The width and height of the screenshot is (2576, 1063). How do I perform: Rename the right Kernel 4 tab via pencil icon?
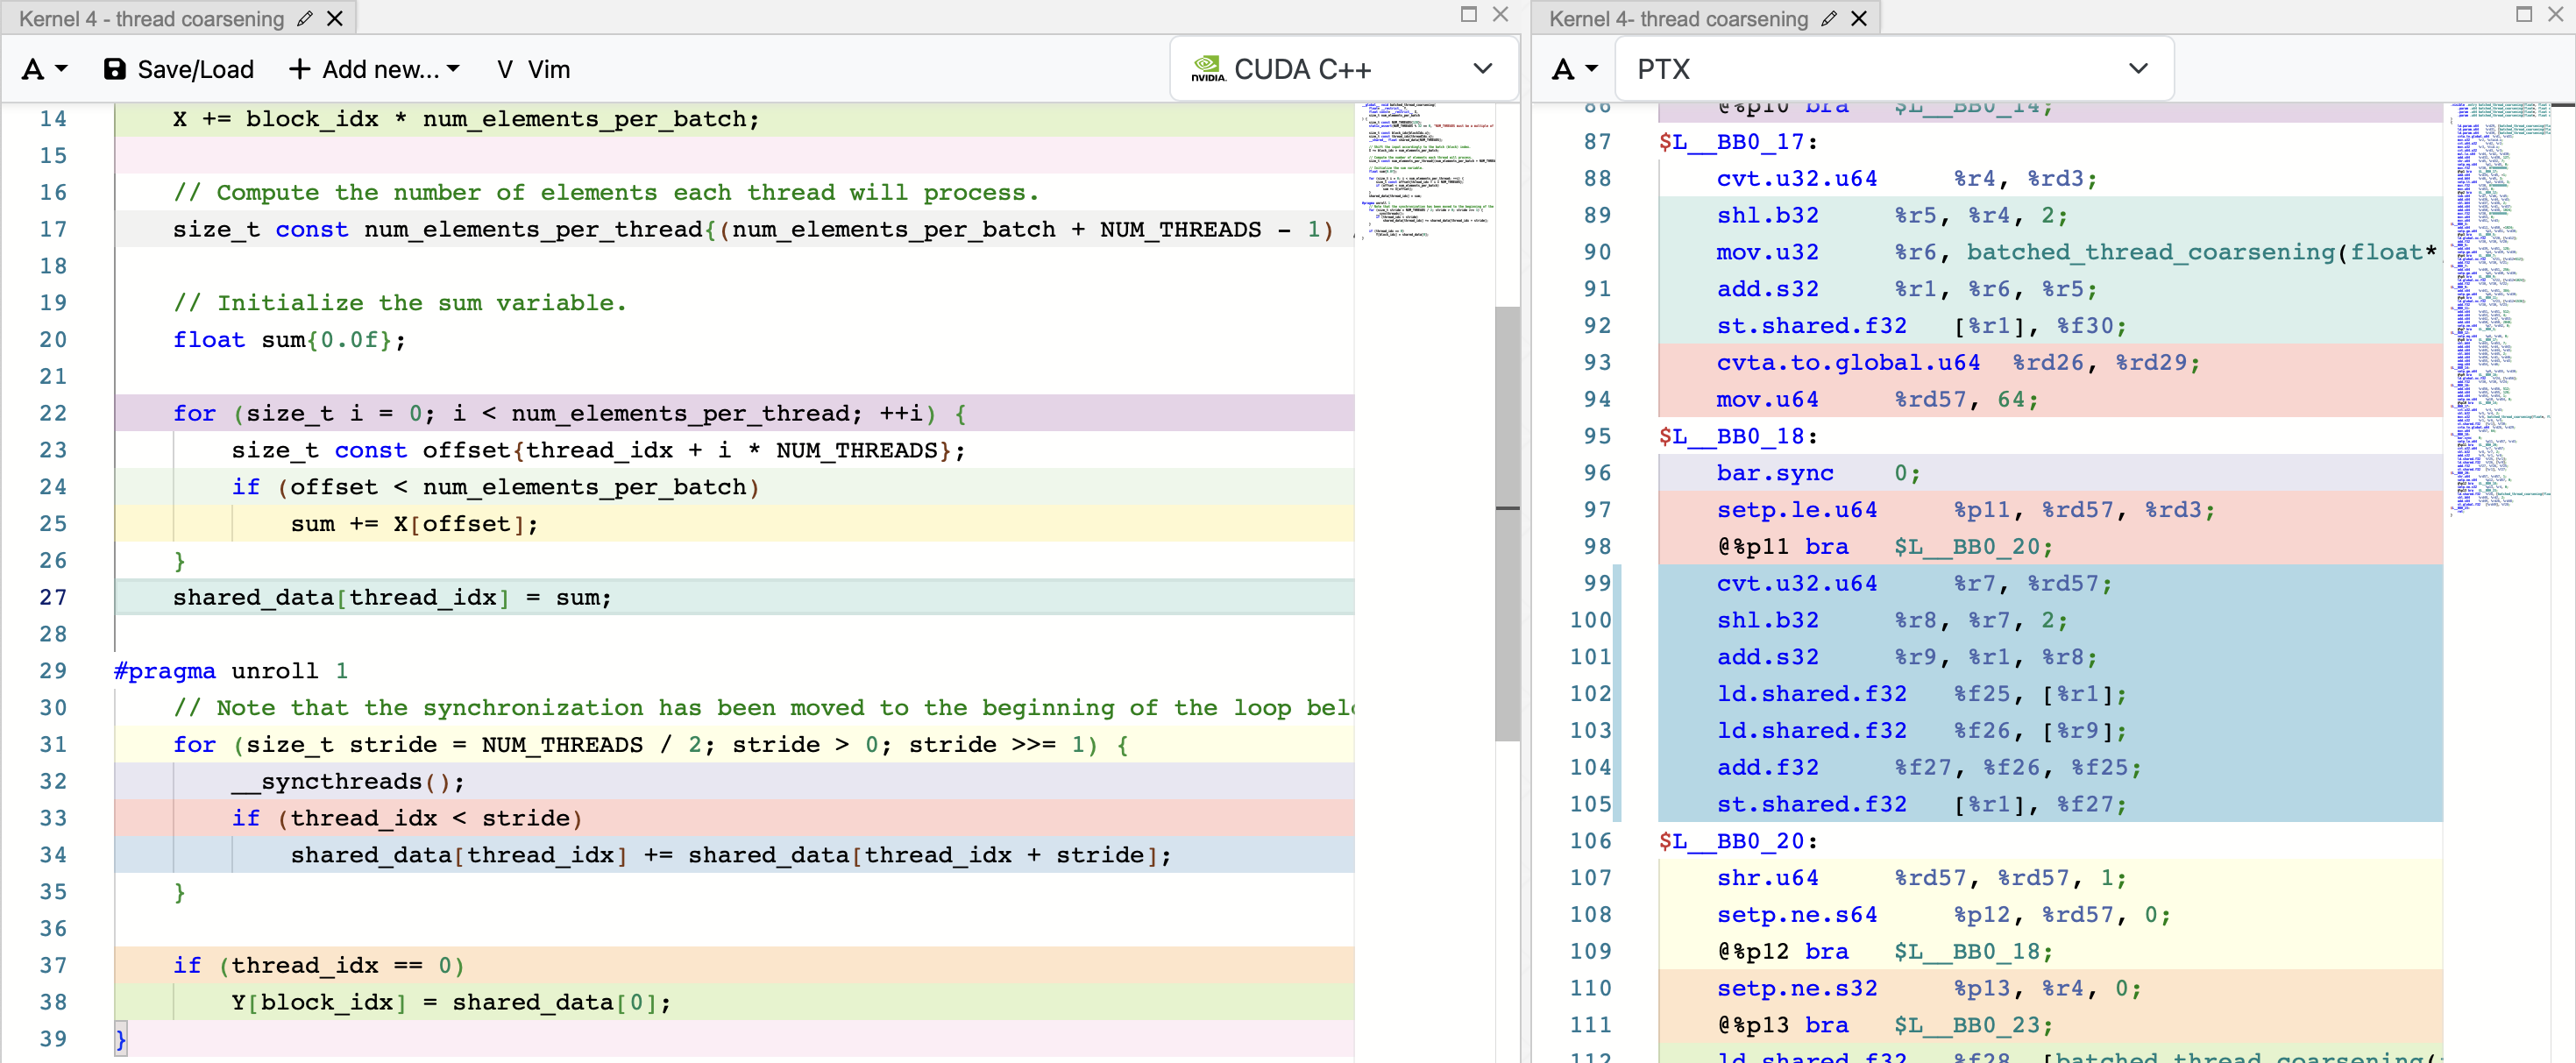(x=1829, y=18)
